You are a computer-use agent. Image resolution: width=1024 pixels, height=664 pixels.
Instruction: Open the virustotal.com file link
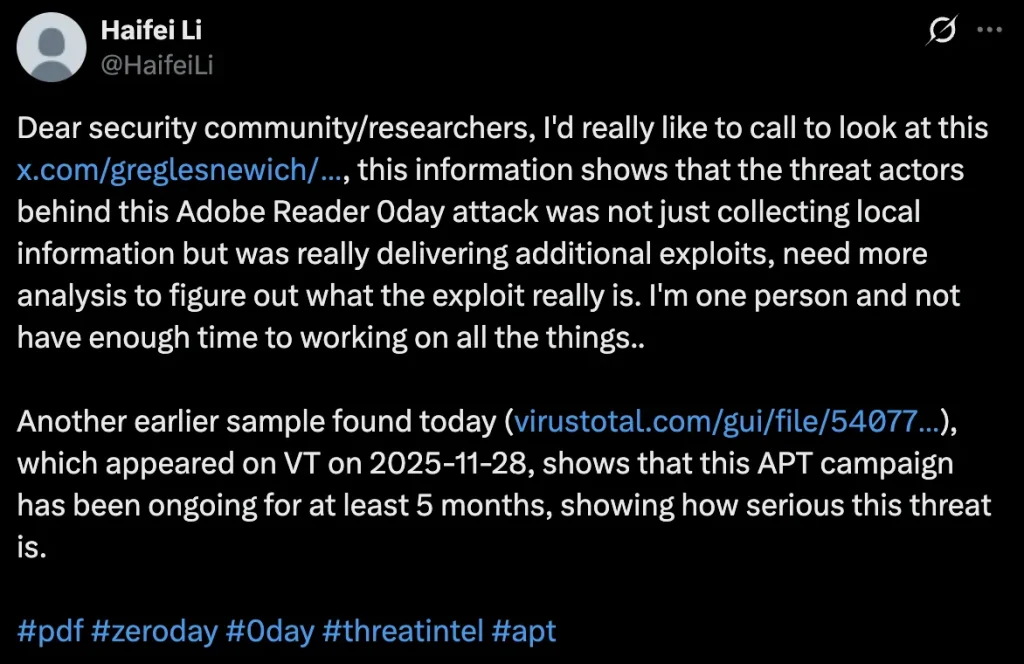(725, 421)
